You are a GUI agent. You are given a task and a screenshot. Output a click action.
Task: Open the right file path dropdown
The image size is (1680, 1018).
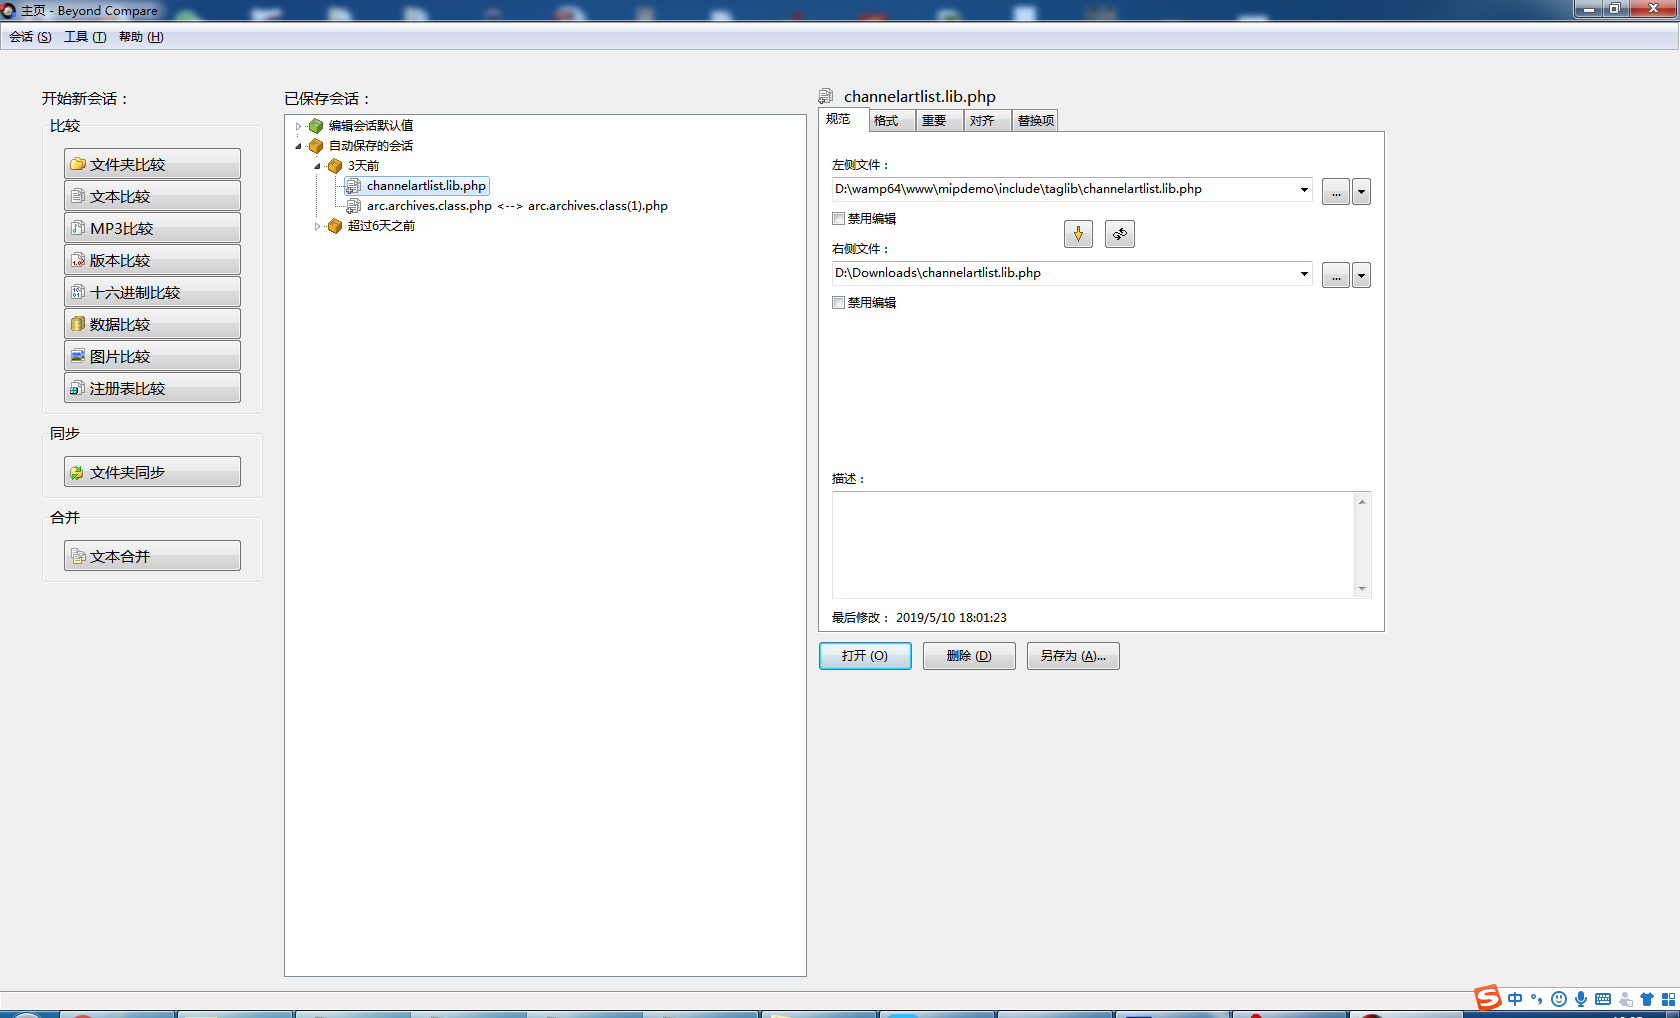coord(1304,274)
